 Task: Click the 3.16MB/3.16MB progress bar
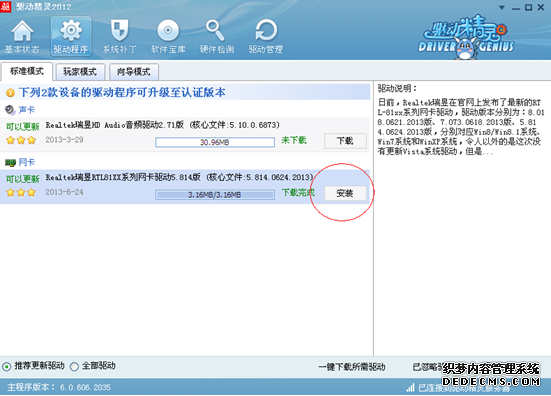[x=215, y=195]
